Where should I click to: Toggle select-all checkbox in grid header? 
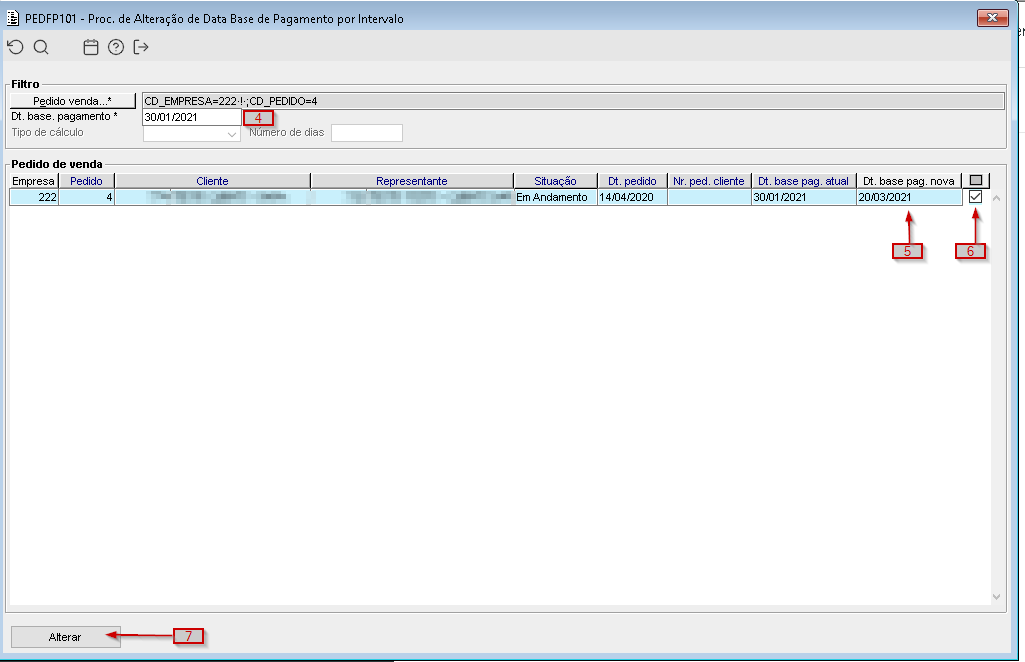976,180
